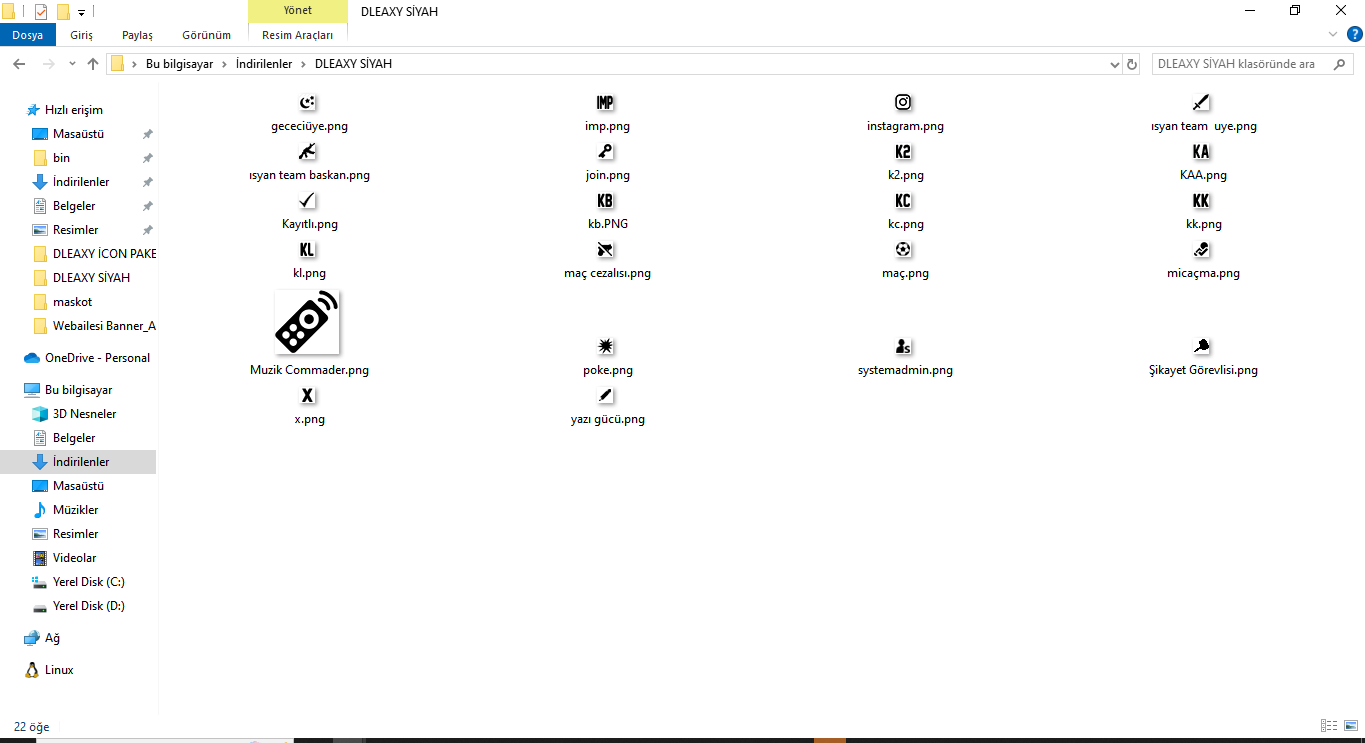Click İndirilenler in the address breadcrumb
Image resolution: width=1365 pixels, height=743 pixels.
click(x=264, y=64)
